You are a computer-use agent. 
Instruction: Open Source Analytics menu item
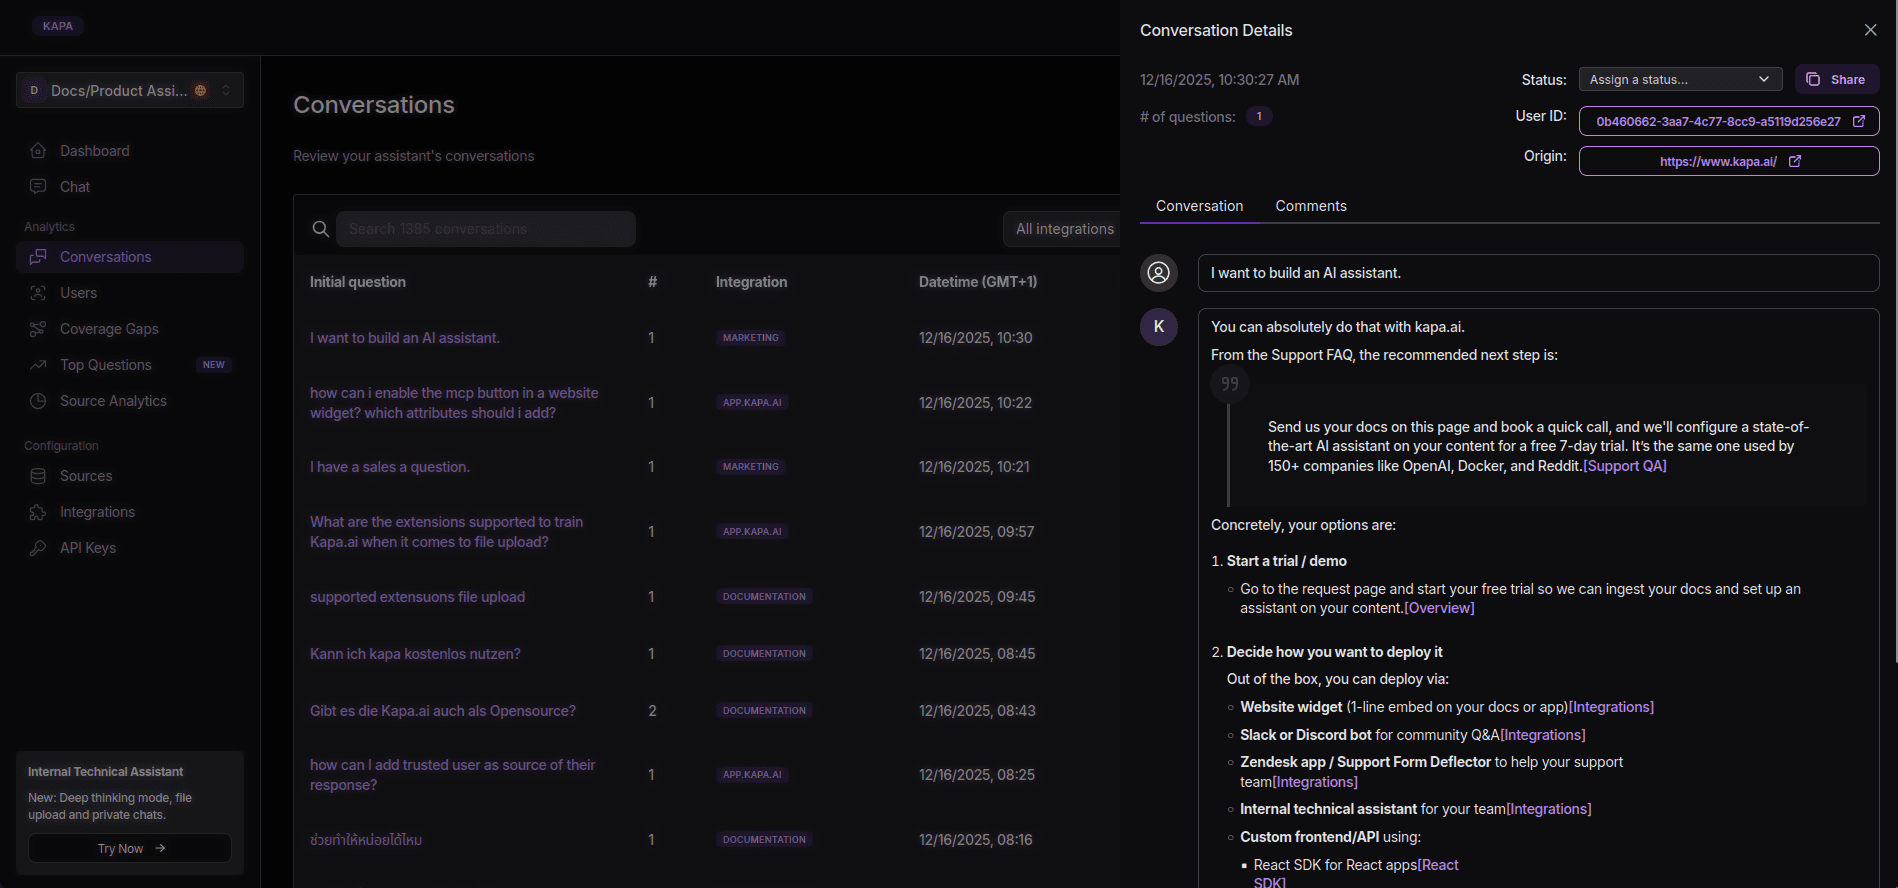click(x=130, y=401)
